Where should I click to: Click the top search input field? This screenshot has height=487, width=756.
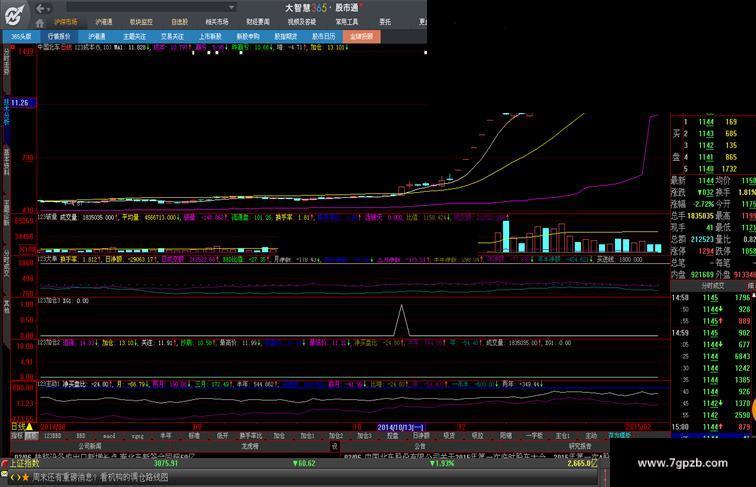click(147, 8)
